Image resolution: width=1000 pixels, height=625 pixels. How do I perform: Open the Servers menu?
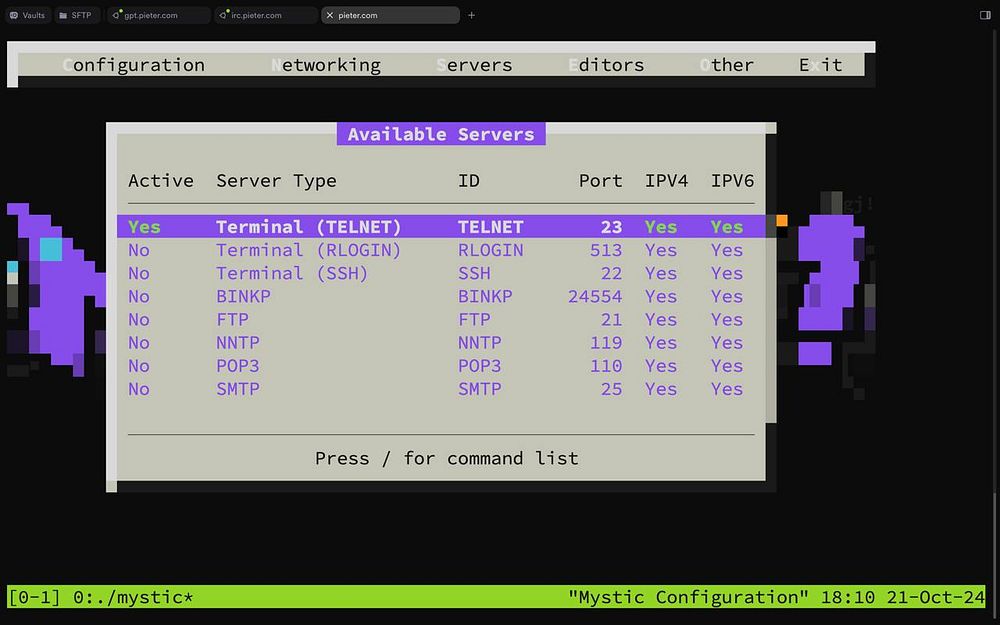click(474, 65)
